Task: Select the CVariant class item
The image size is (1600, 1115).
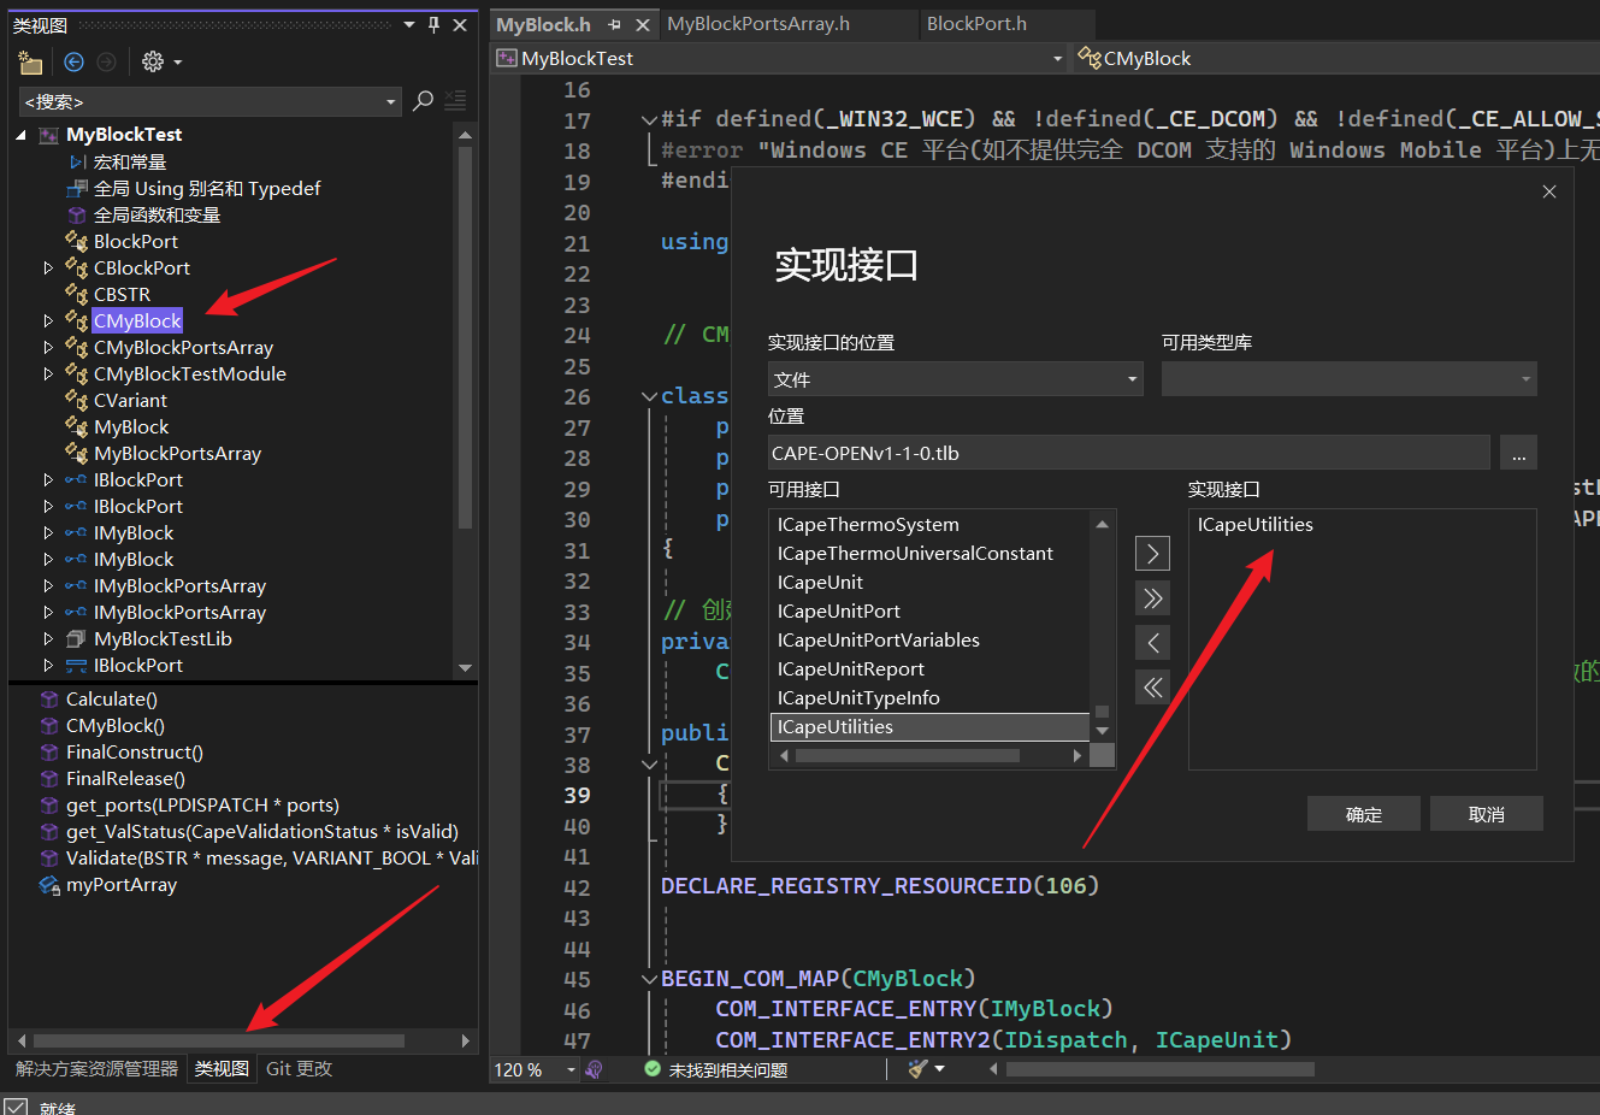Action: click(130, 400)
